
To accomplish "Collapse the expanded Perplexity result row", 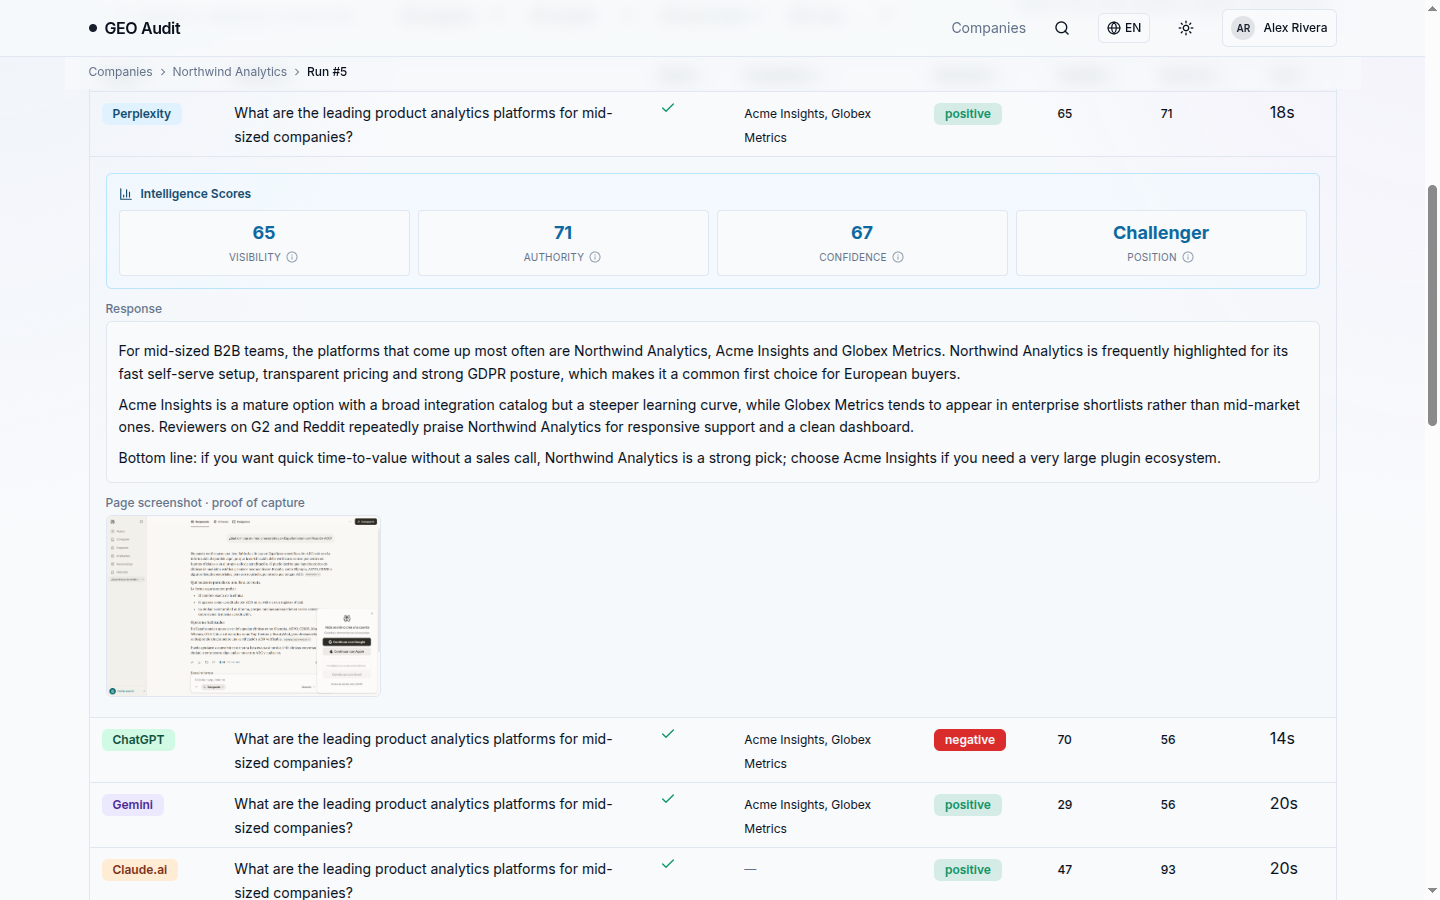I will [x=713, y=124].
